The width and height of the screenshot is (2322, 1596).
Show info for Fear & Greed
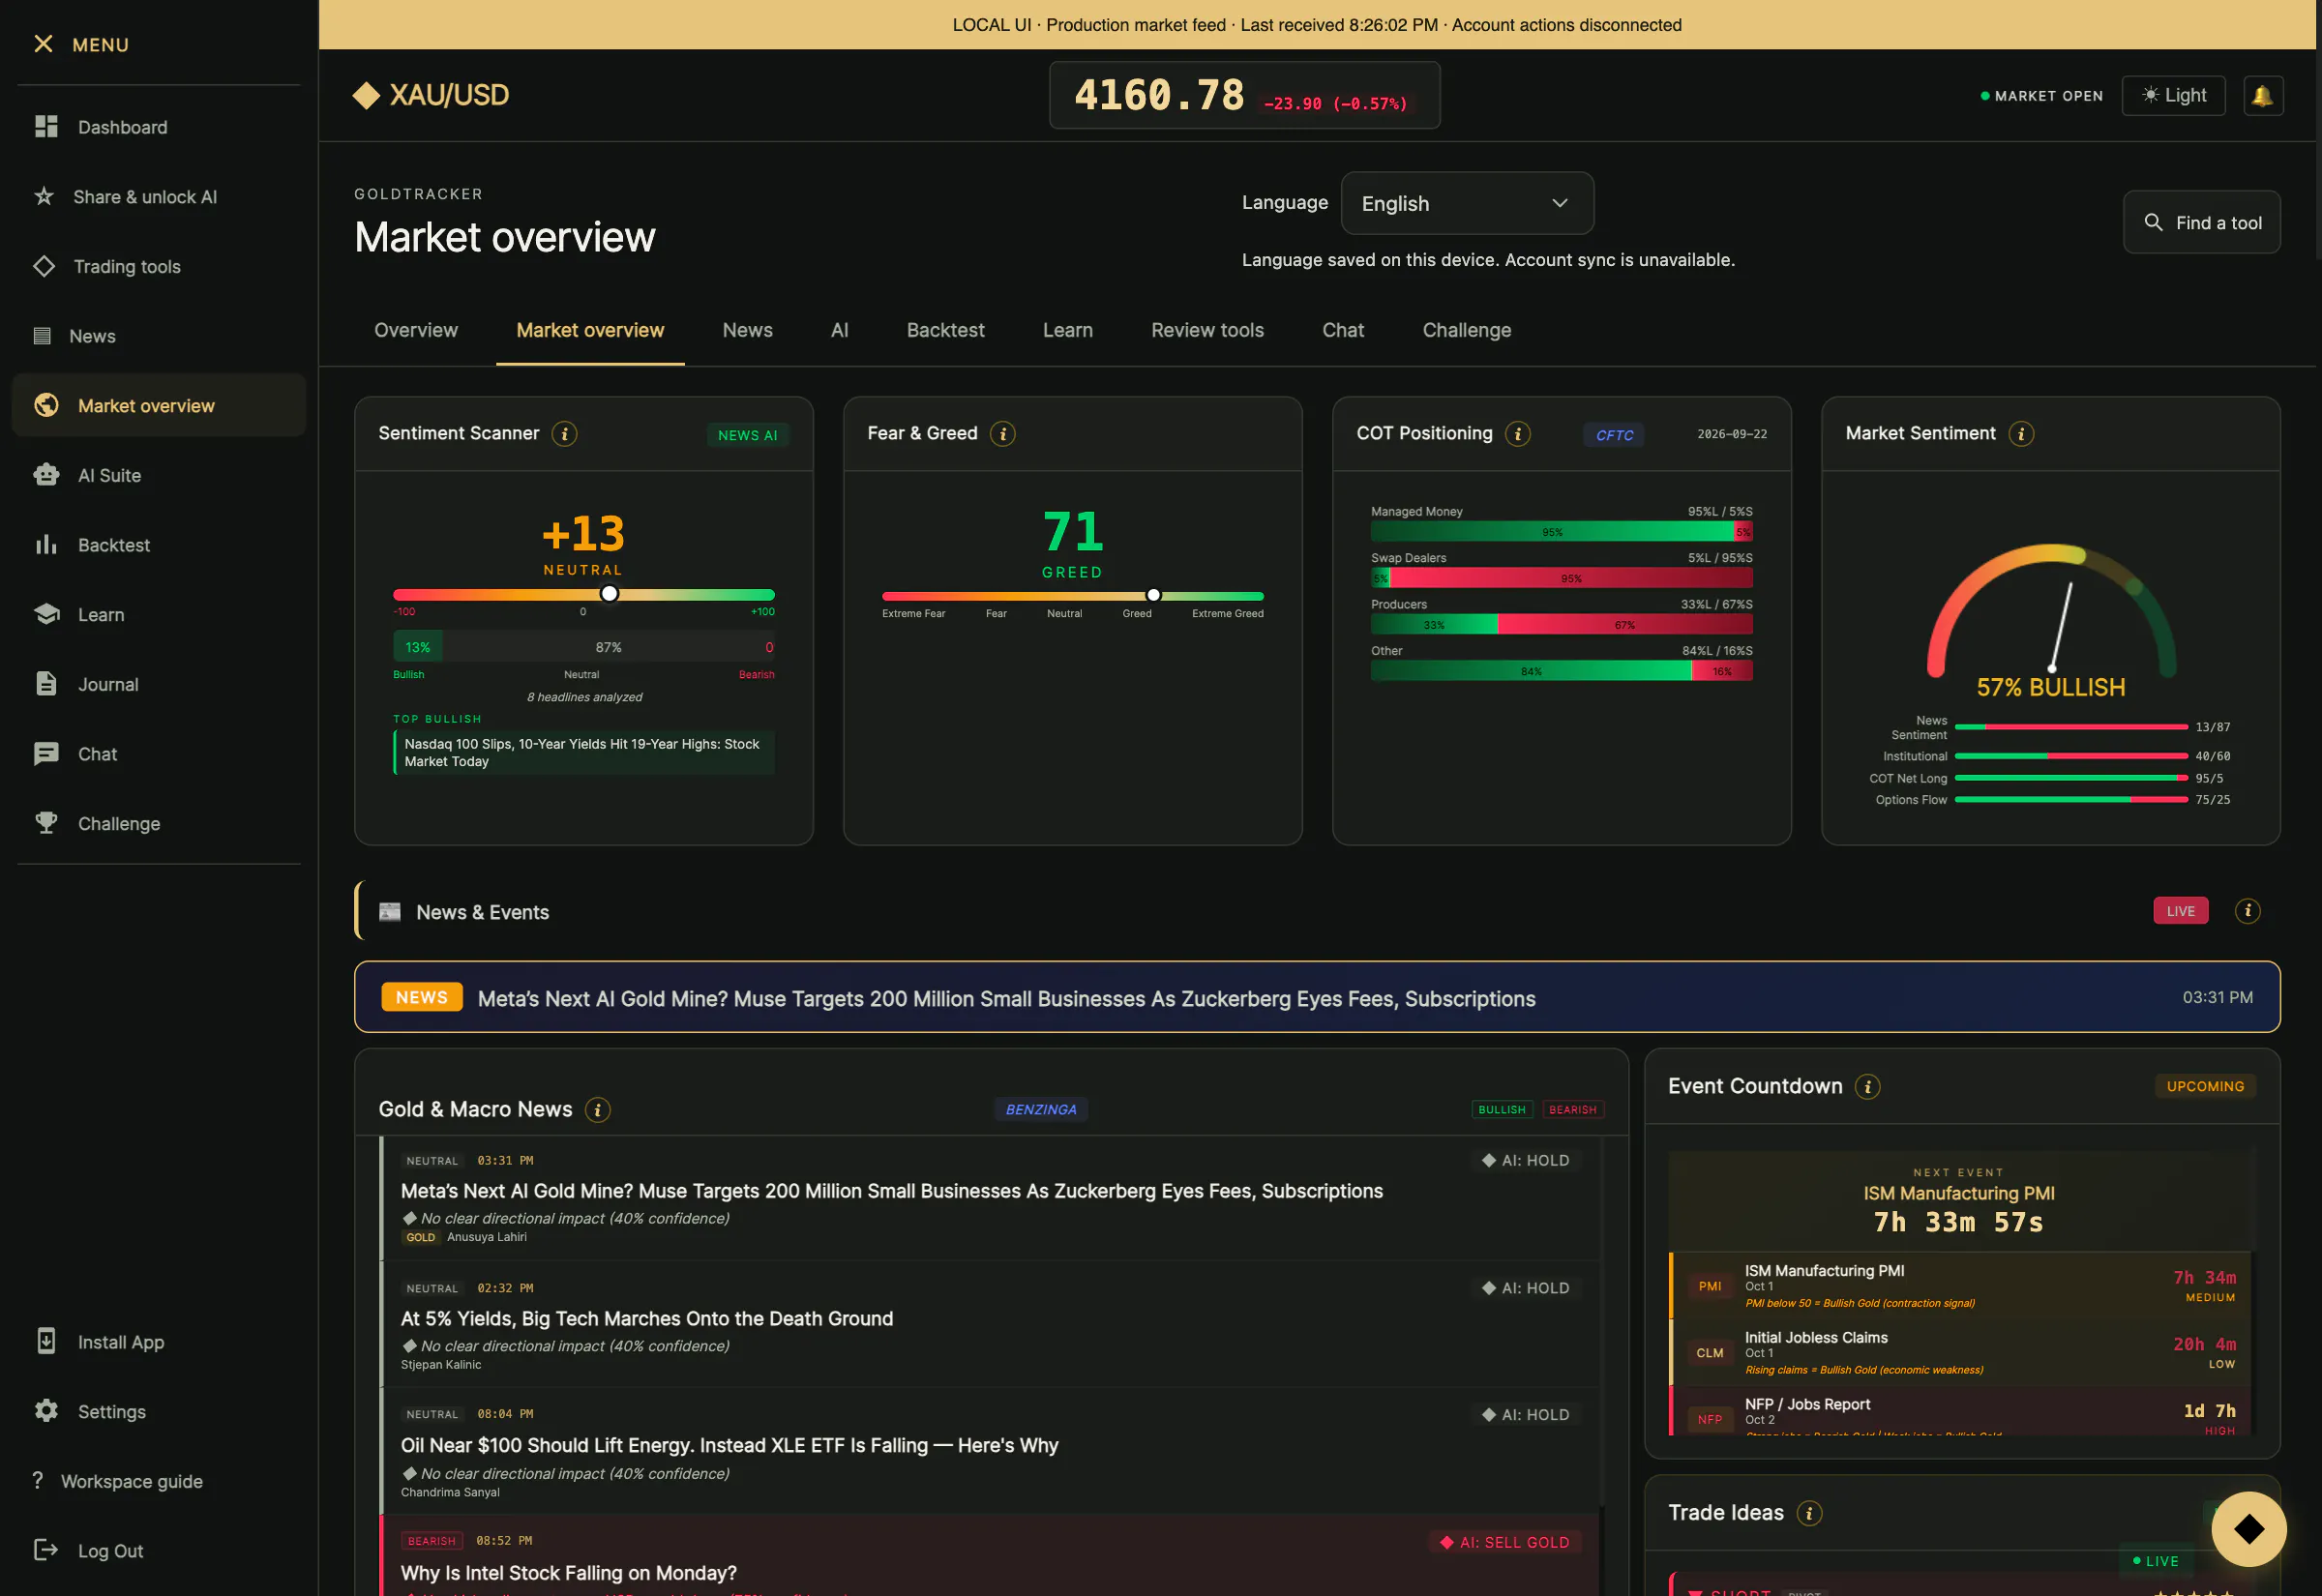click(x=1003, y=434)
